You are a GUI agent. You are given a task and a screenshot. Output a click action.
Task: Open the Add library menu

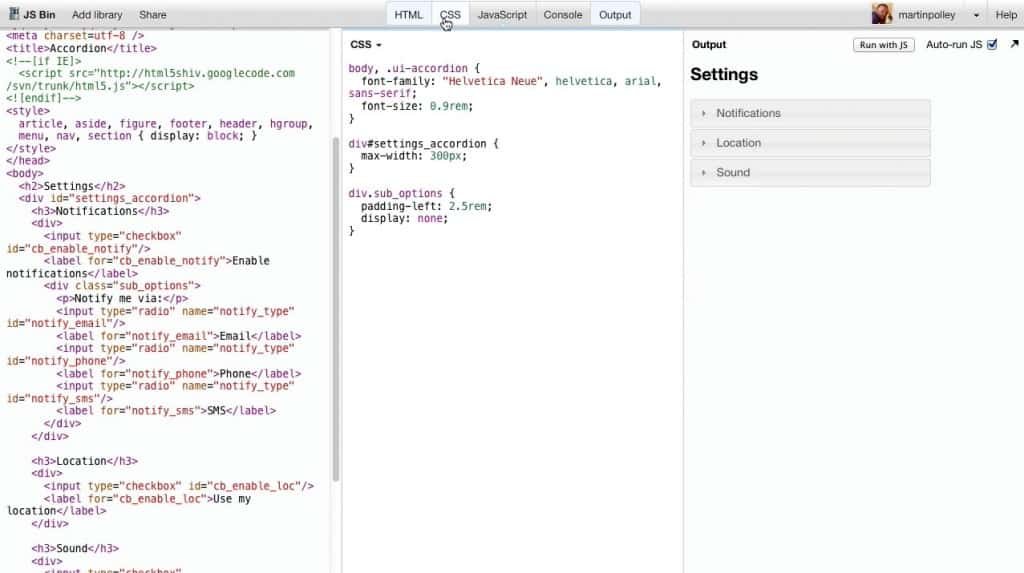(97, 14)
